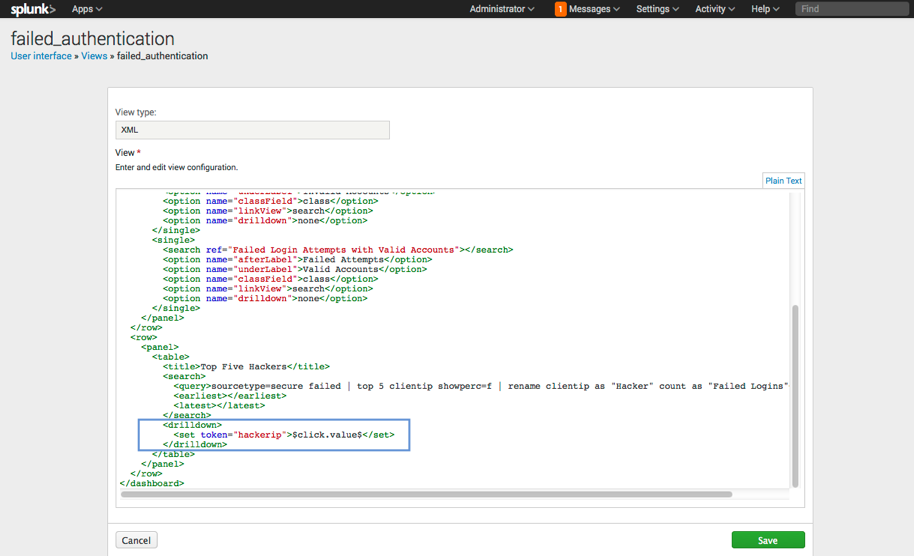This screenshot has width=914, height=556.
Task: Click the <latest></latest> line
Action: 219,405
